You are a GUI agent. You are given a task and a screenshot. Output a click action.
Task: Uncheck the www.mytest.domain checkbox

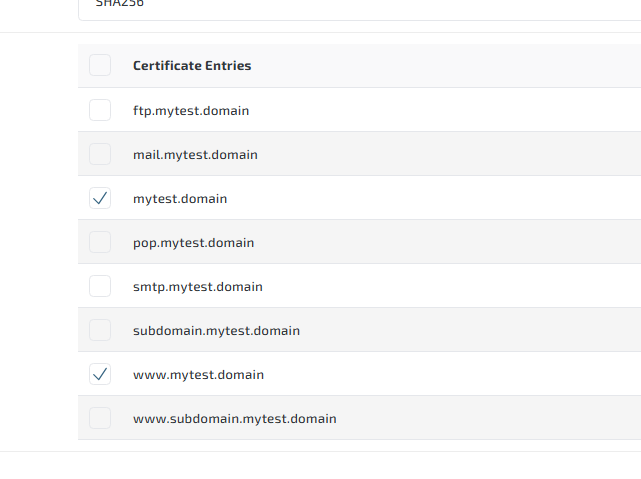tap(100, 374)
